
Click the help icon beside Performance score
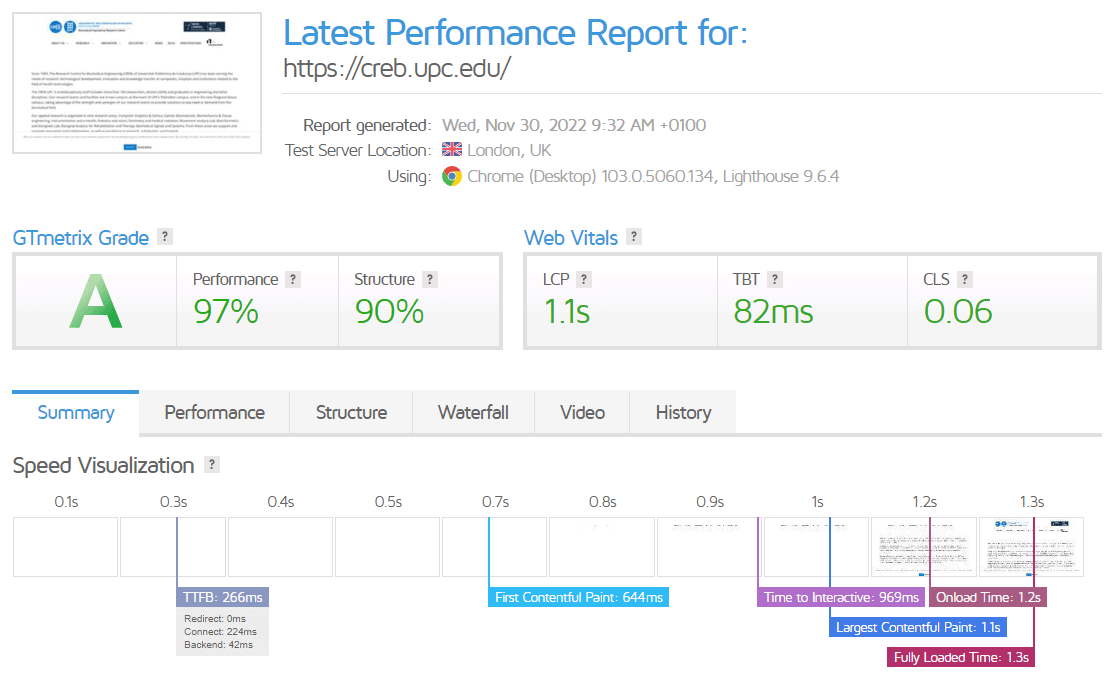292,280
